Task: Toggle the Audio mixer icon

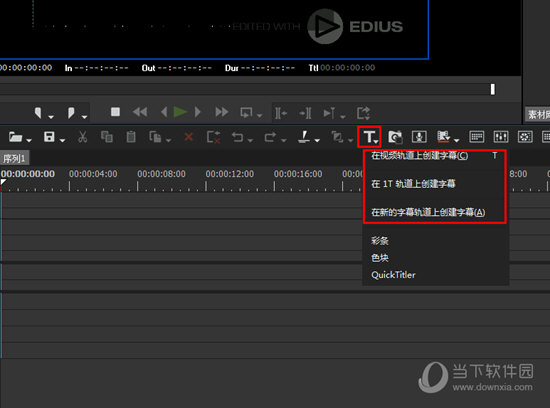Action: point(501,137)
